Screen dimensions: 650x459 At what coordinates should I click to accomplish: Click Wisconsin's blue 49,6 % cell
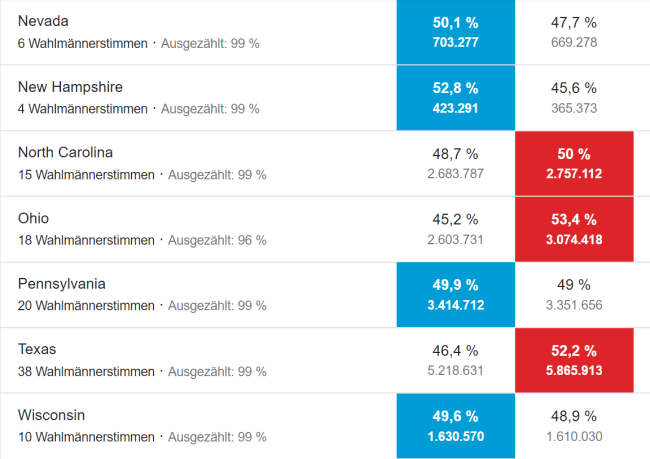(455, 426)
